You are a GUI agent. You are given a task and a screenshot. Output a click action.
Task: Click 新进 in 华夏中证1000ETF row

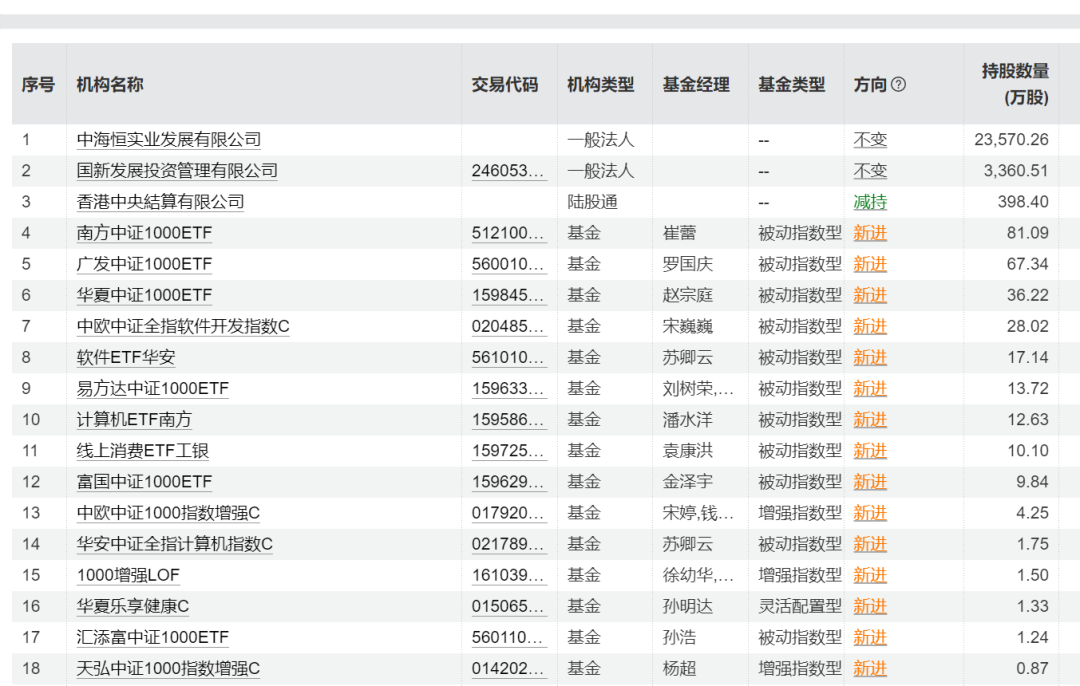[870, 295]
